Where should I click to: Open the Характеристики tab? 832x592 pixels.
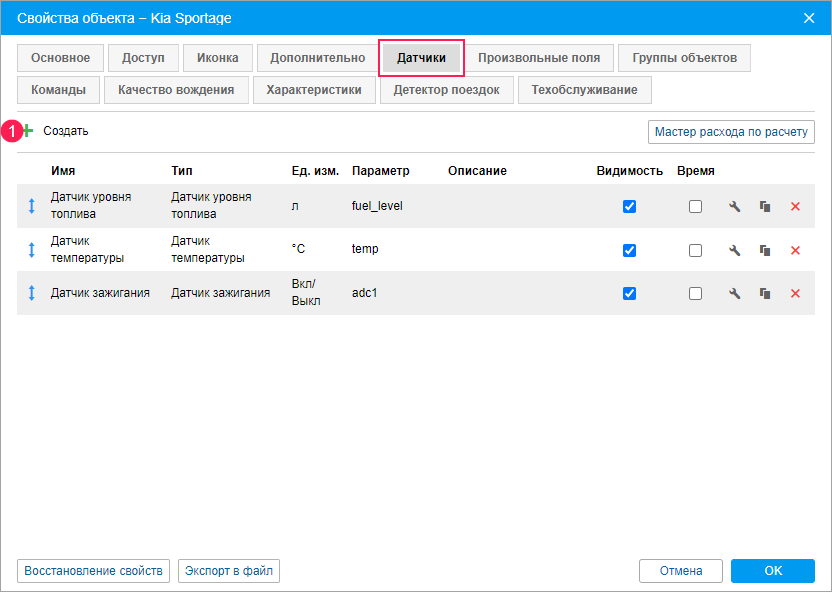(x=314, y=90)
